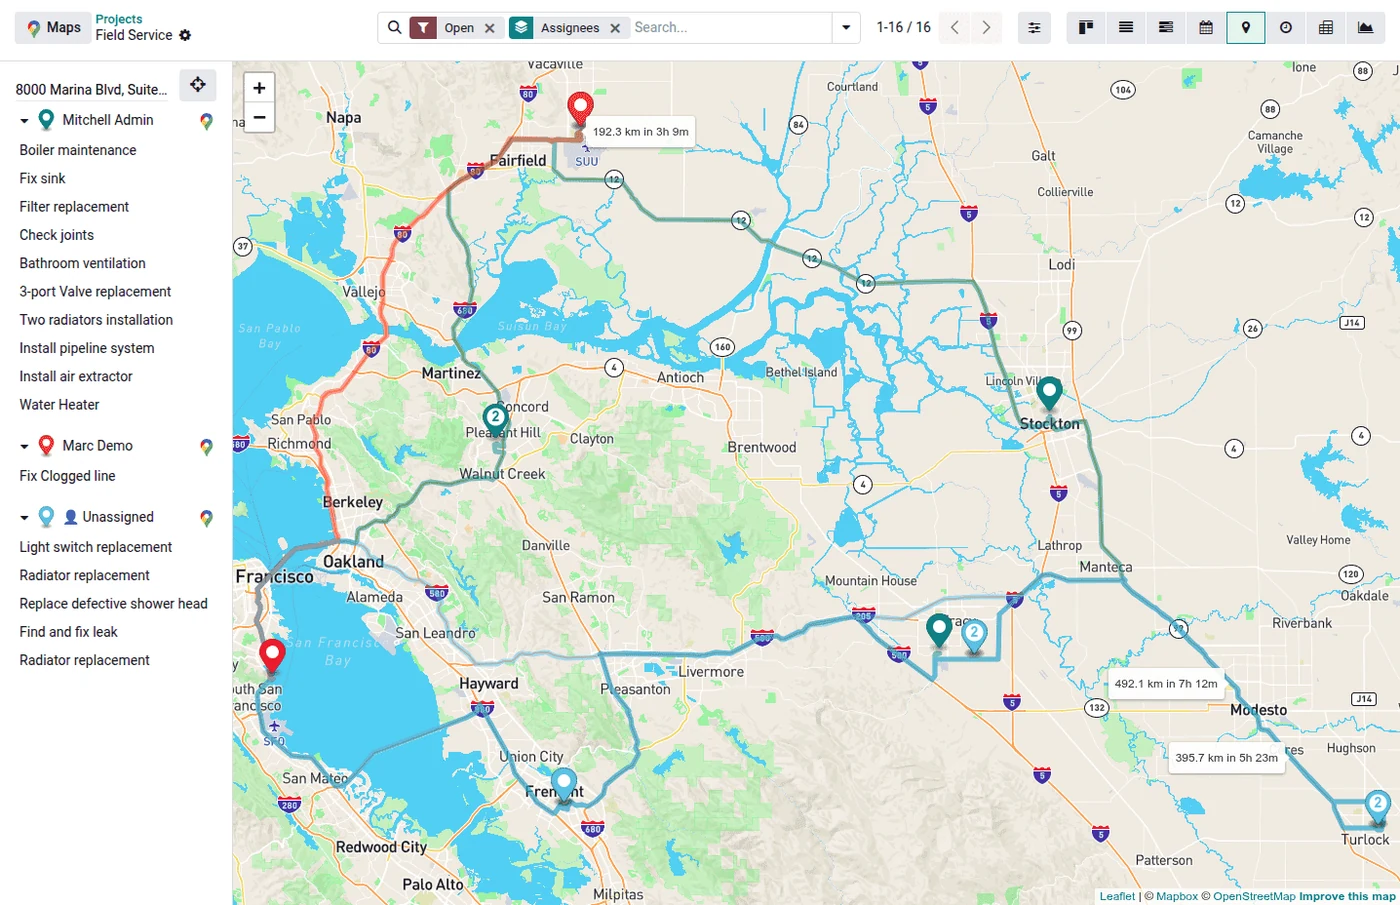This screenshot has width=1400, height=905.
Task: Click the cluster pin at Turlock
Action: point(1378,807)
